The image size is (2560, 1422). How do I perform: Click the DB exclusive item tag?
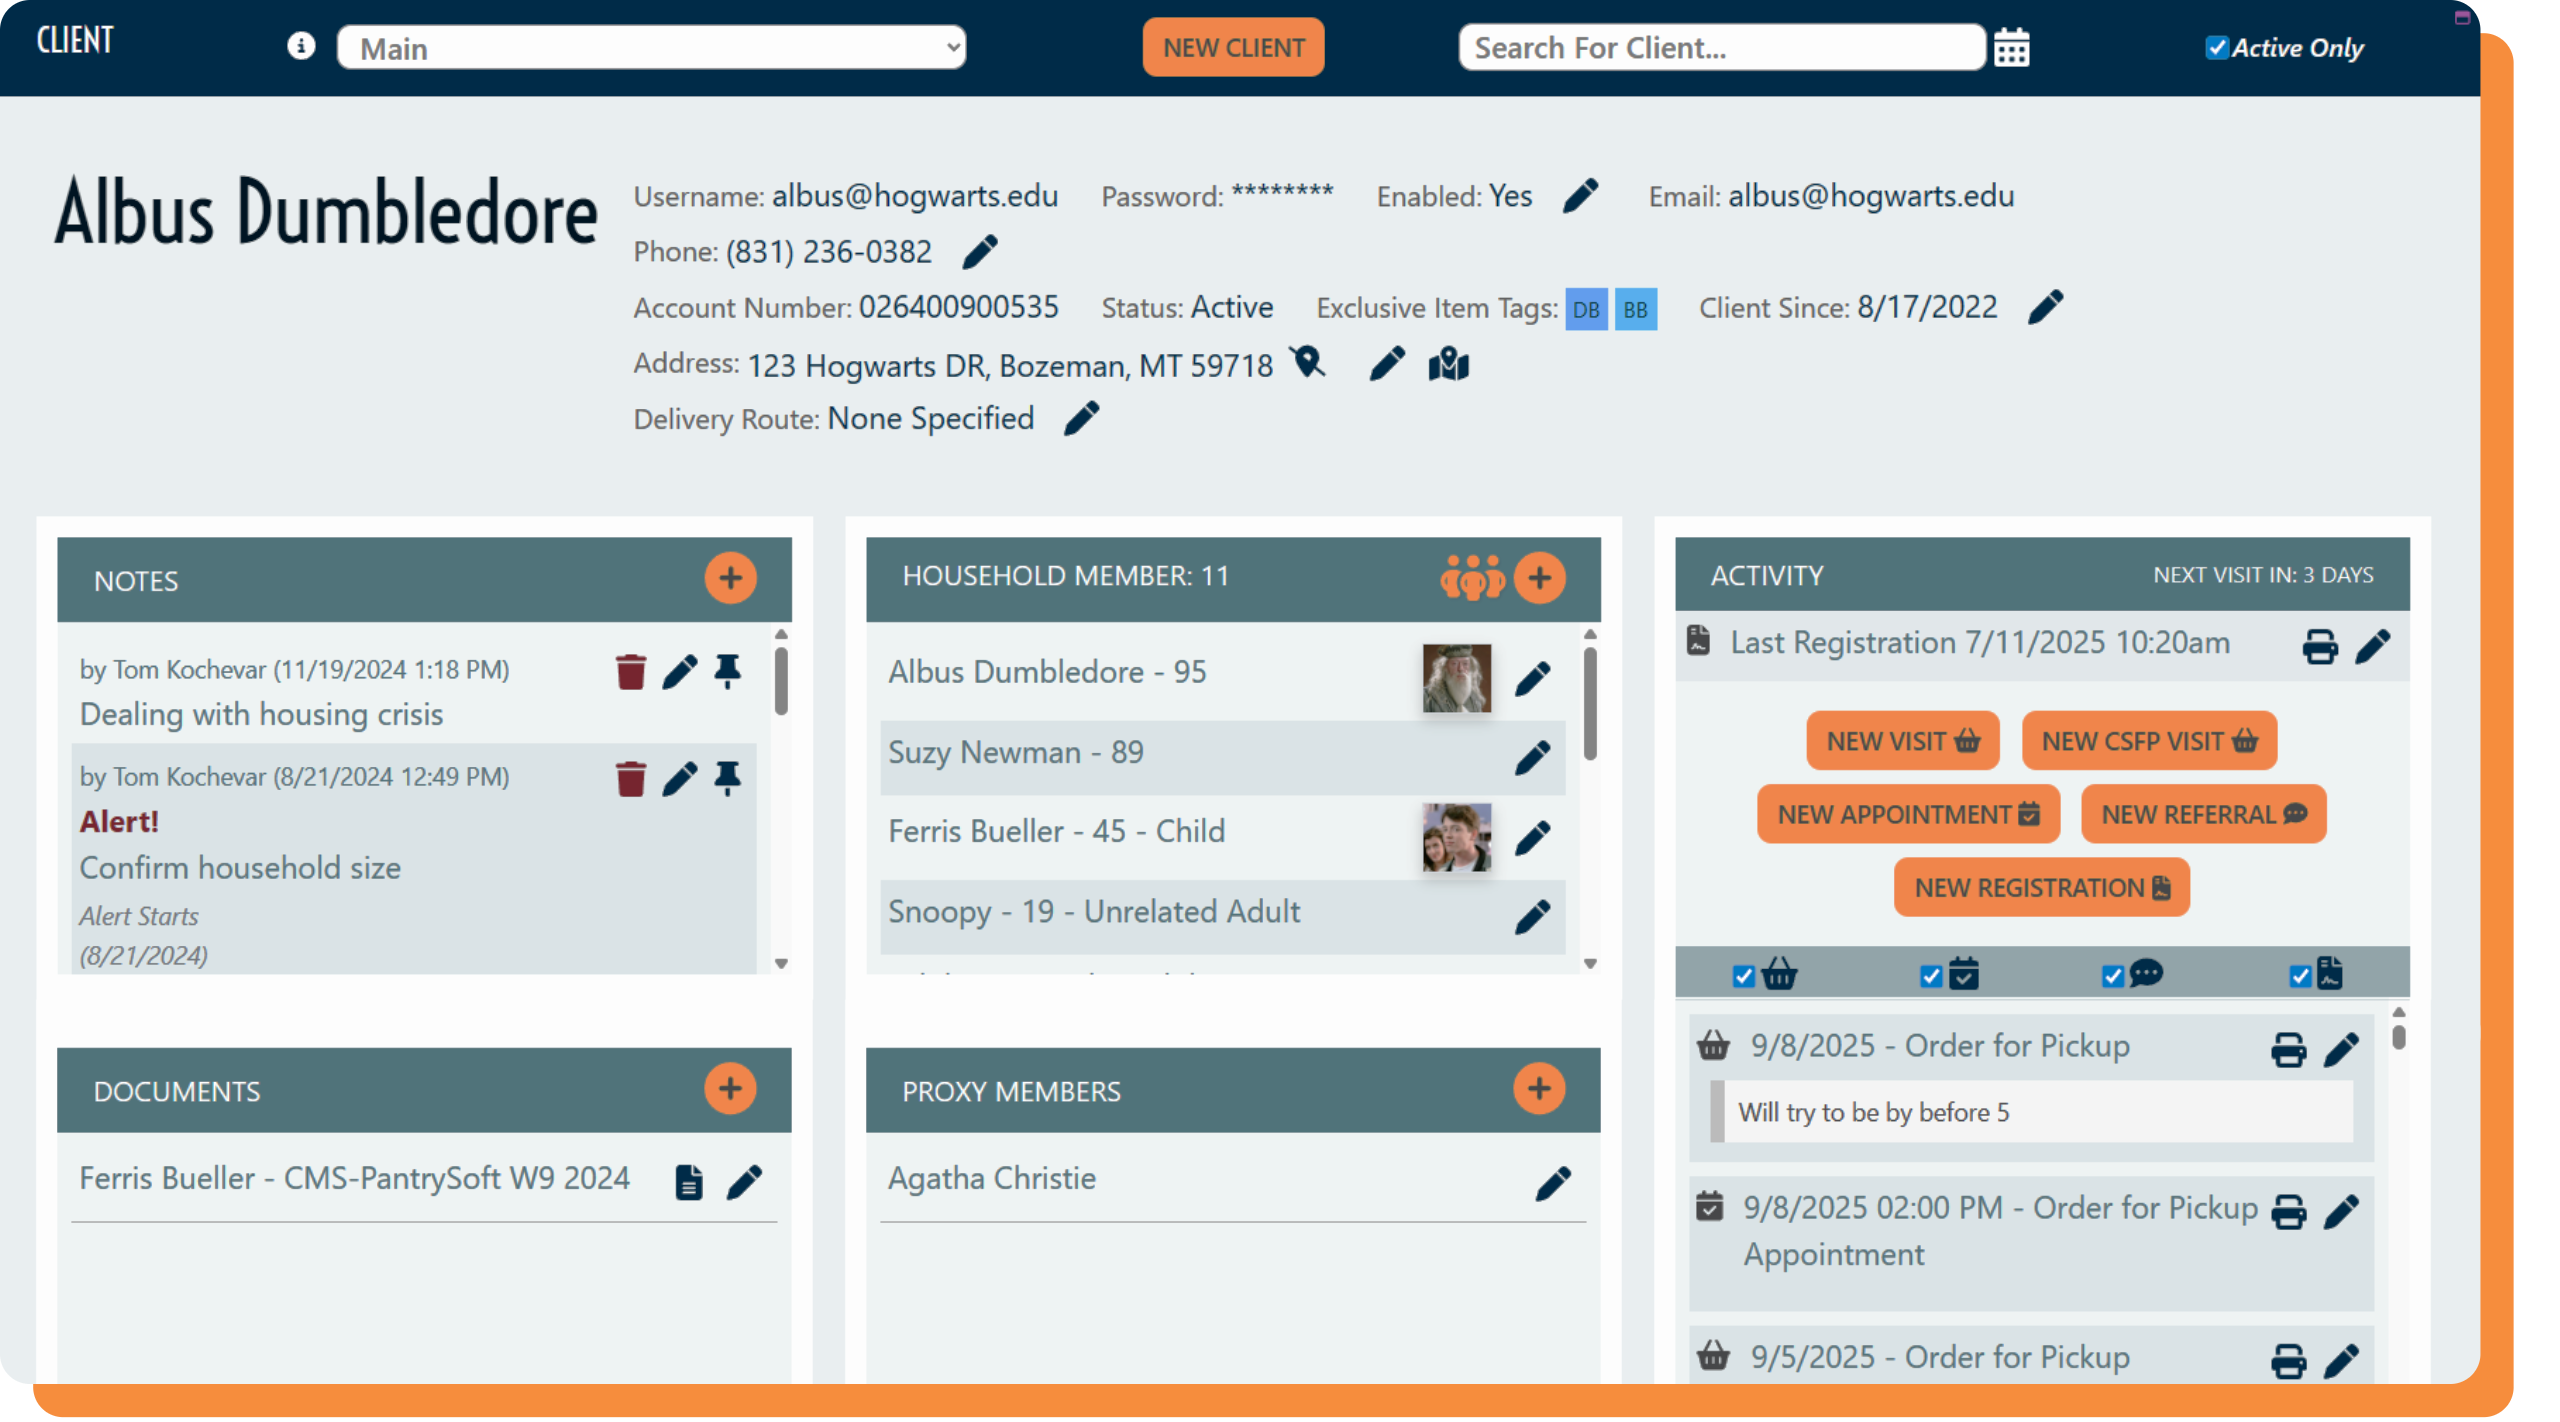click(x=1585, y=309)
